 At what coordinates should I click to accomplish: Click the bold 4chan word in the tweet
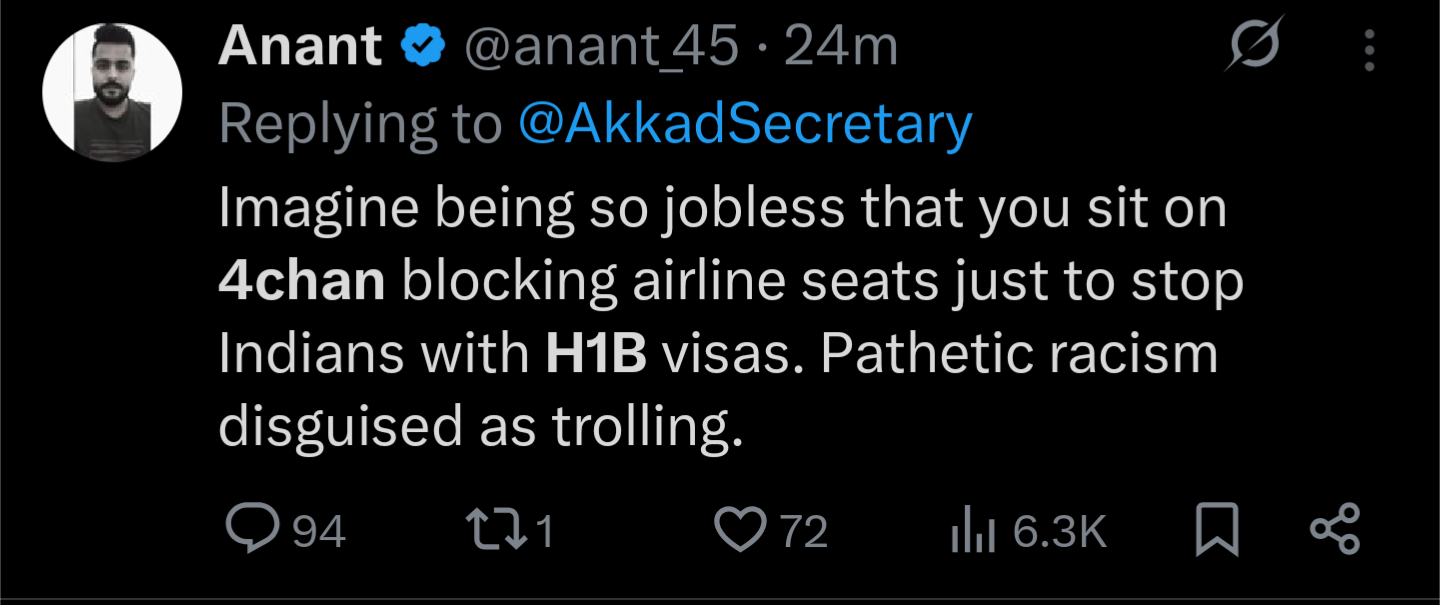point(302,282)
